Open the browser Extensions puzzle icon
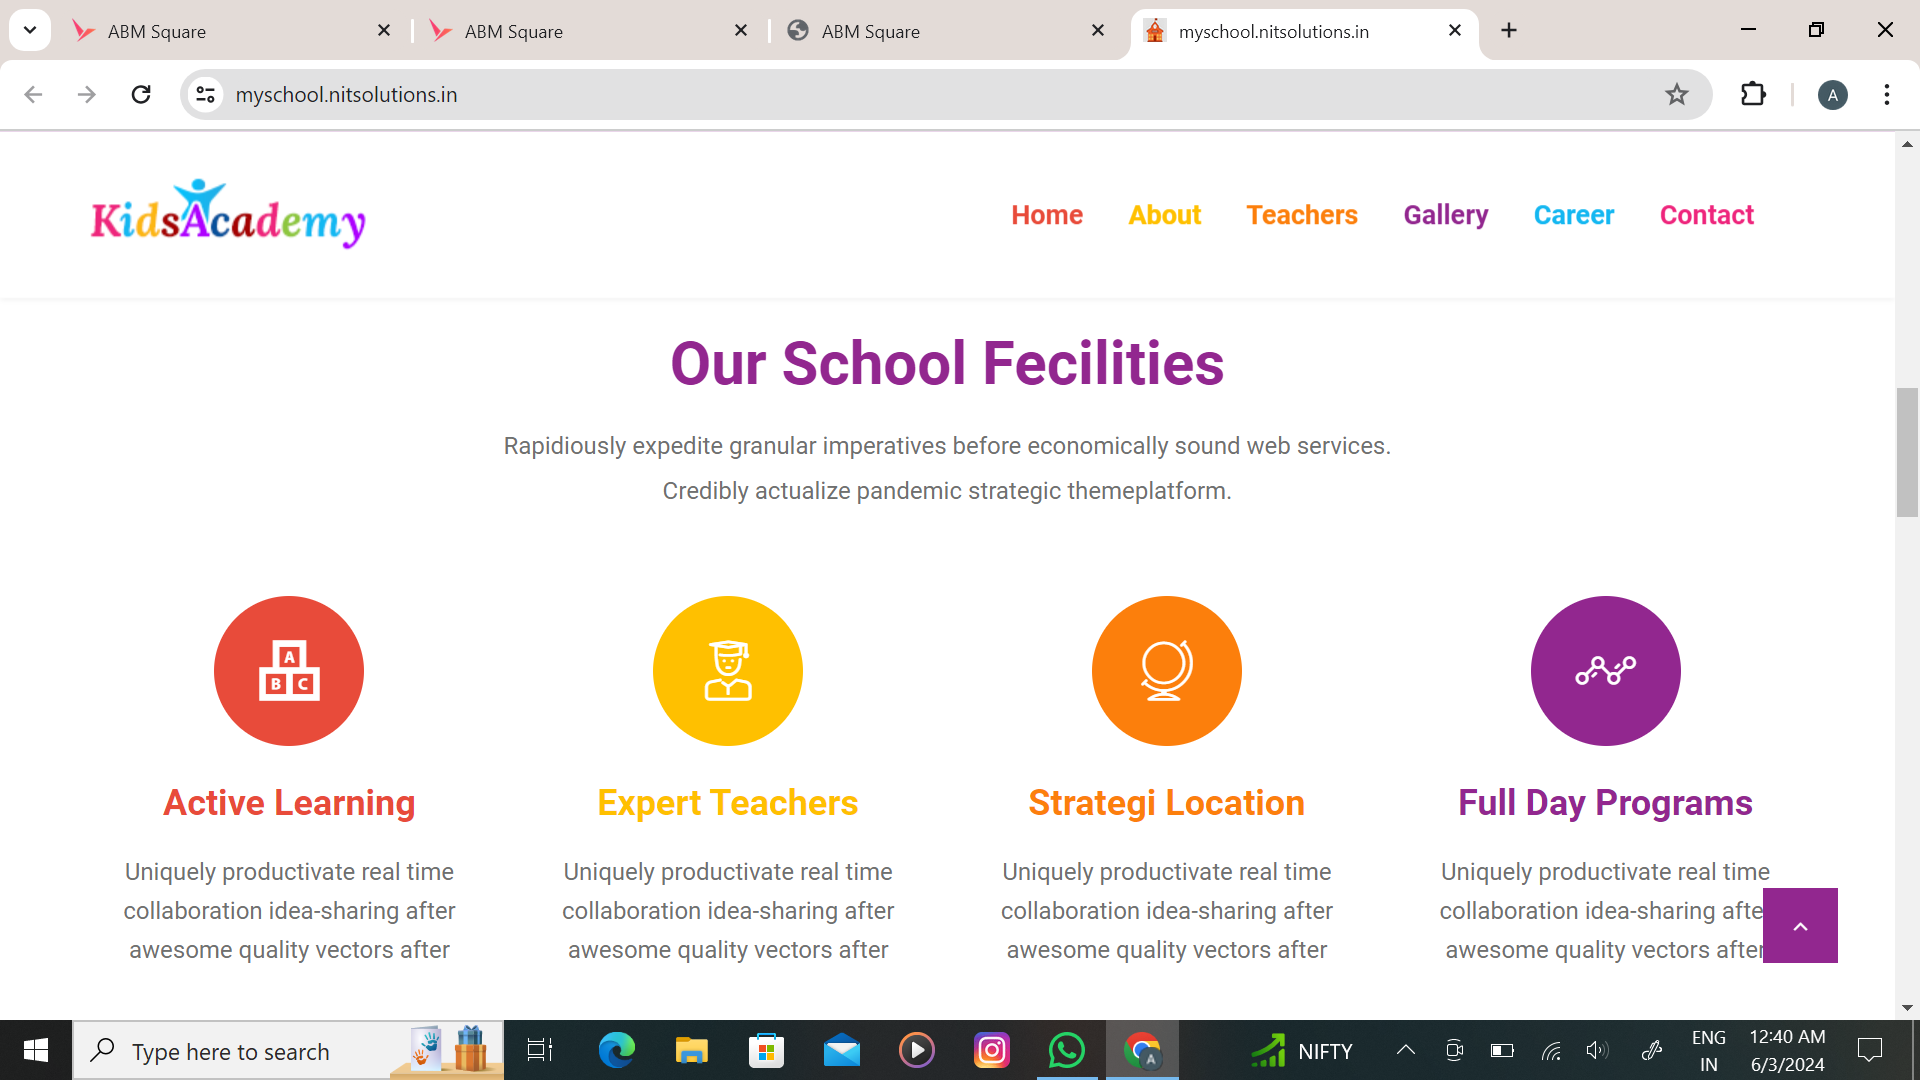The image size is (1920, 1080). click(1753, 95)
